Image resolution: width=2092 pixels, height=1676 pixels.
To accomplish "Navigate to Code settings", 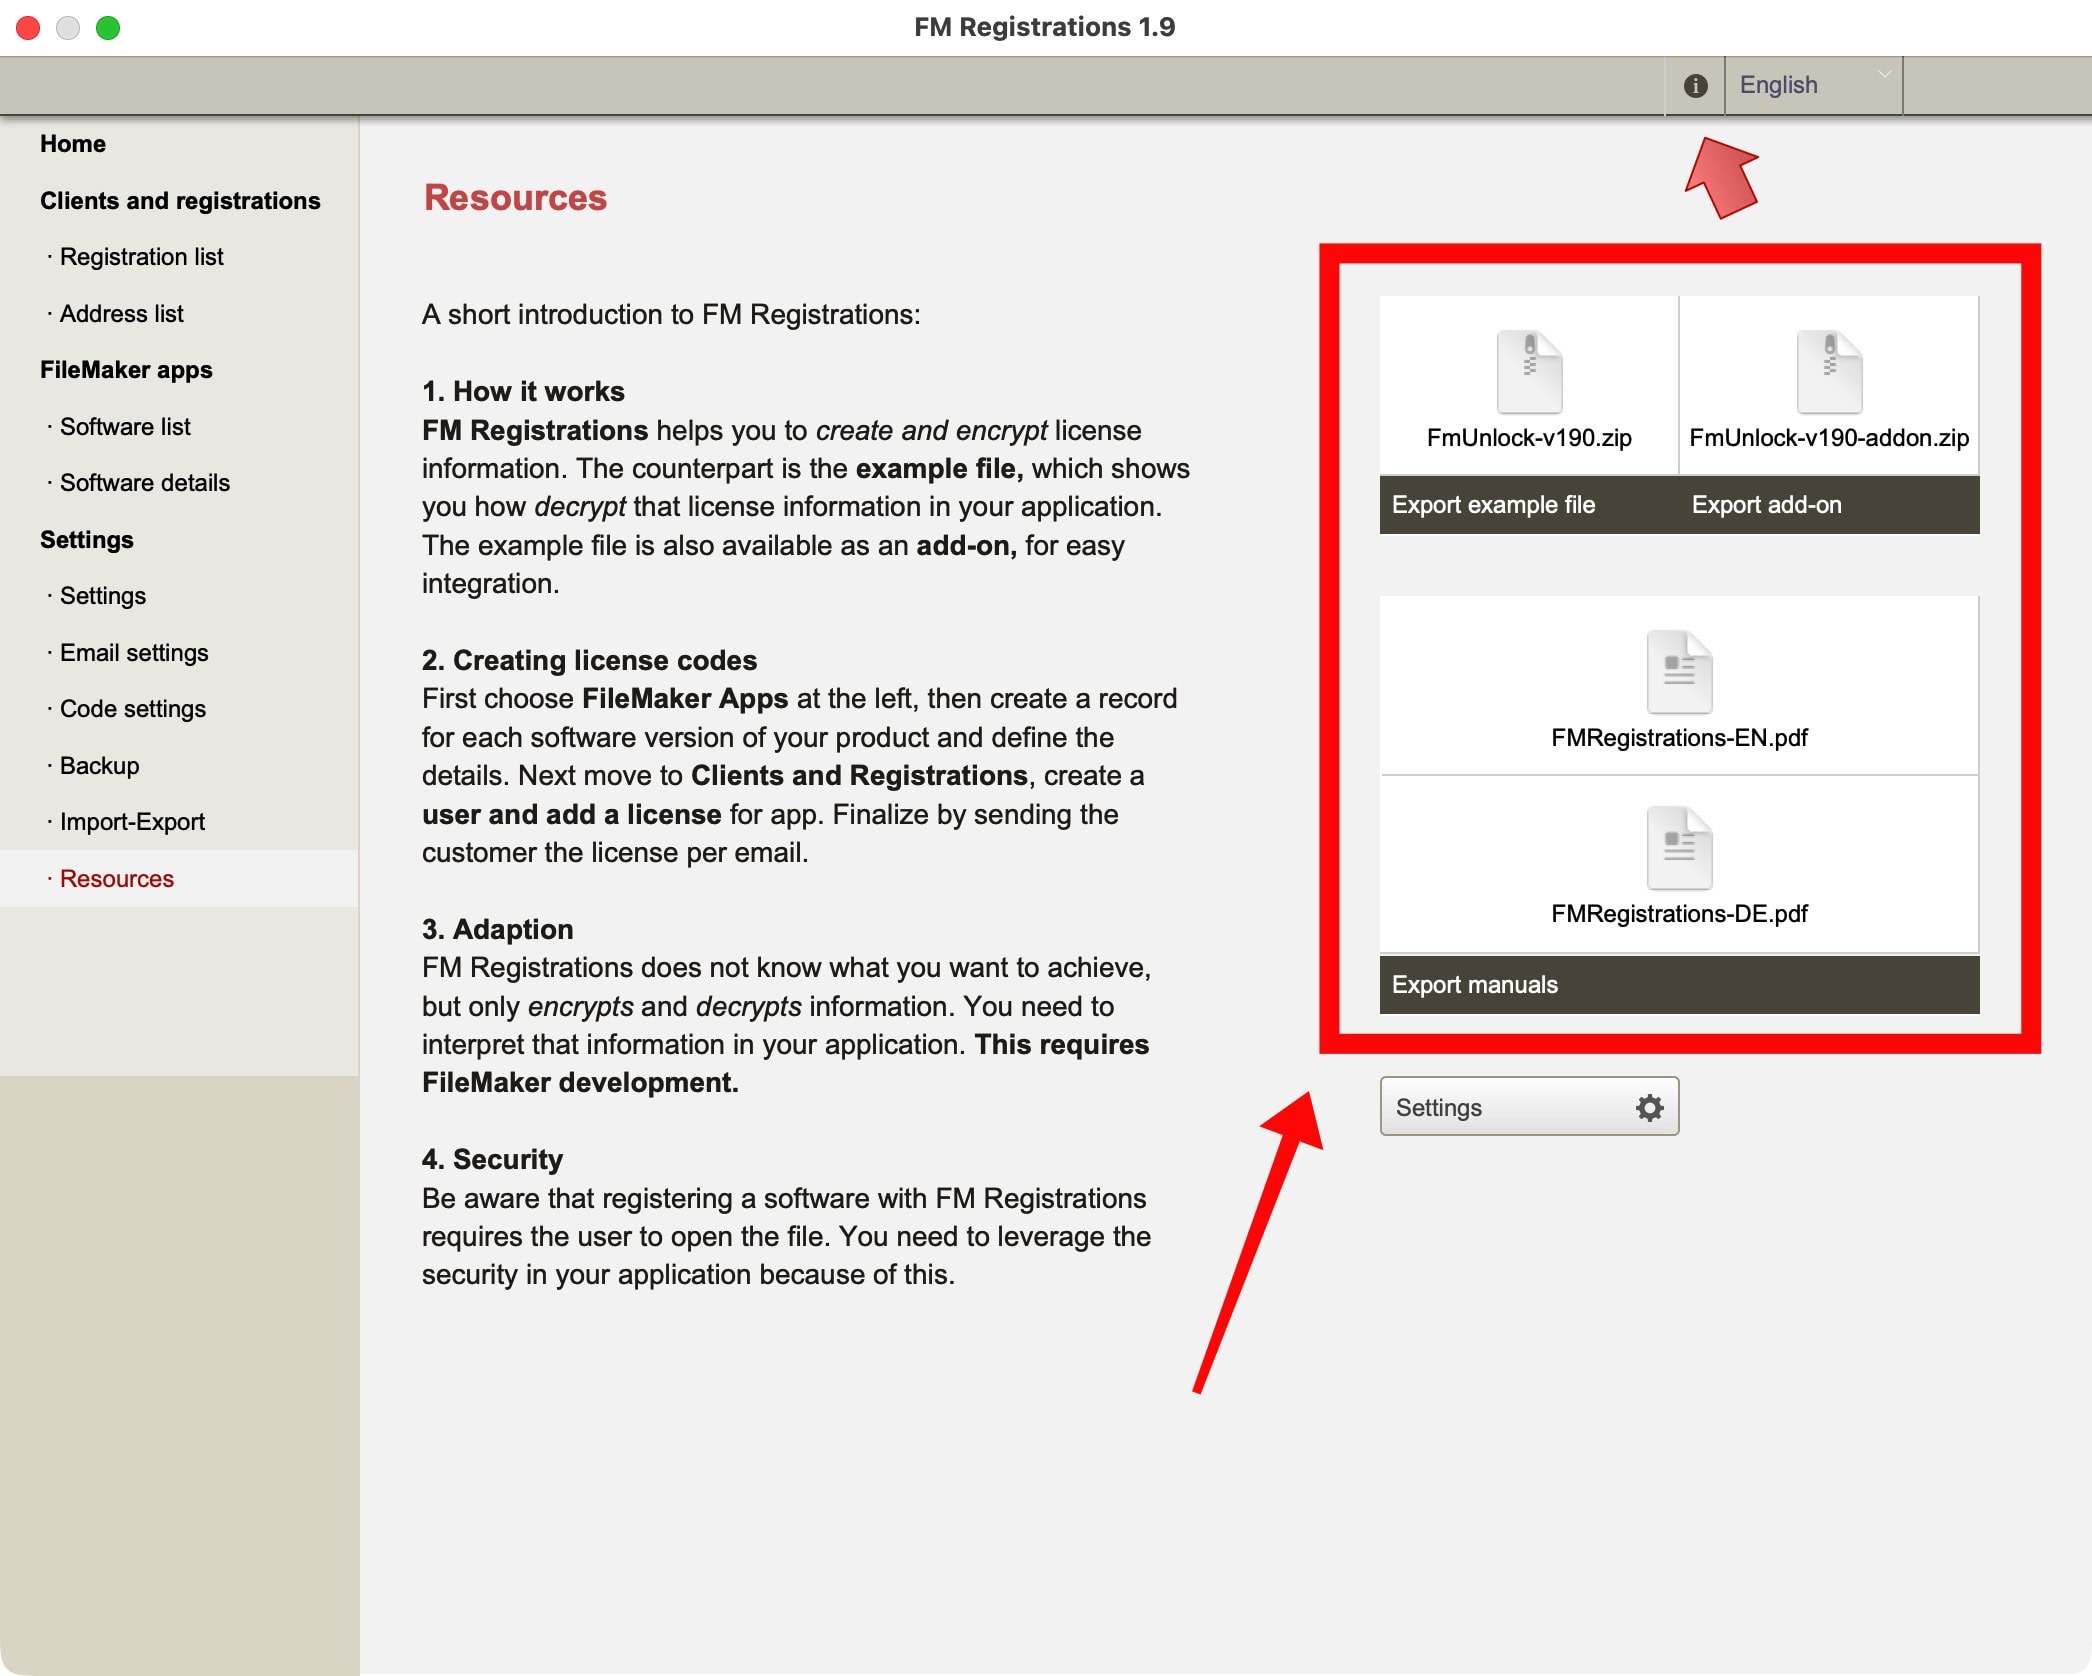I will [132, 709].
